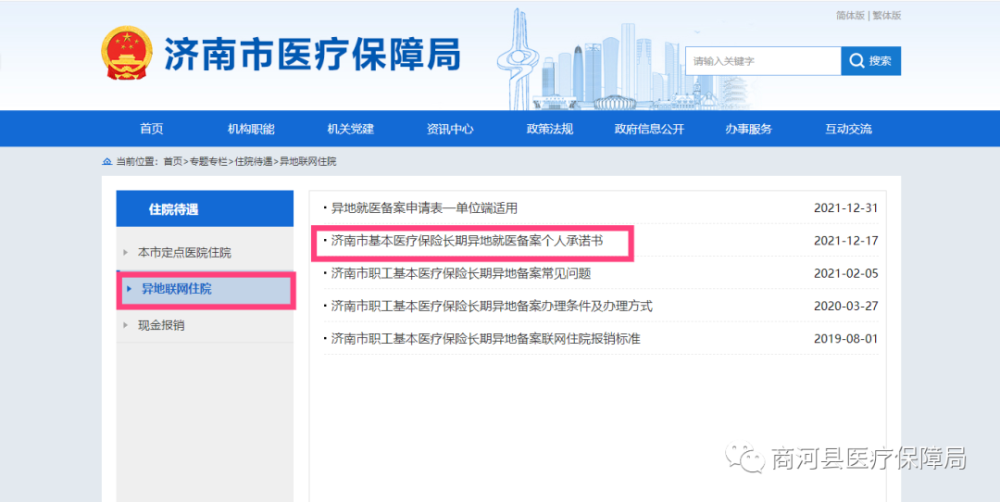Screen dimensions: 1000x502
Task: Click the date 2020-03-27
Action: [x=846, y=306]
